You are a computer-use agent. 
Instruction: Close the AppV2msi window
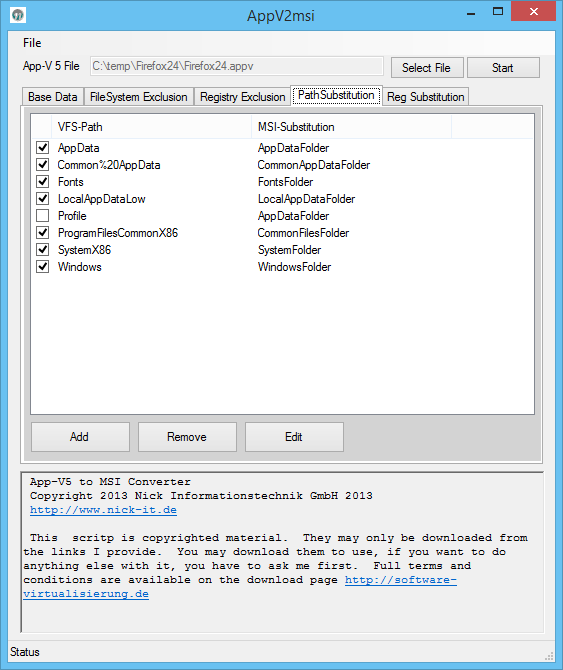click(534, 12)
